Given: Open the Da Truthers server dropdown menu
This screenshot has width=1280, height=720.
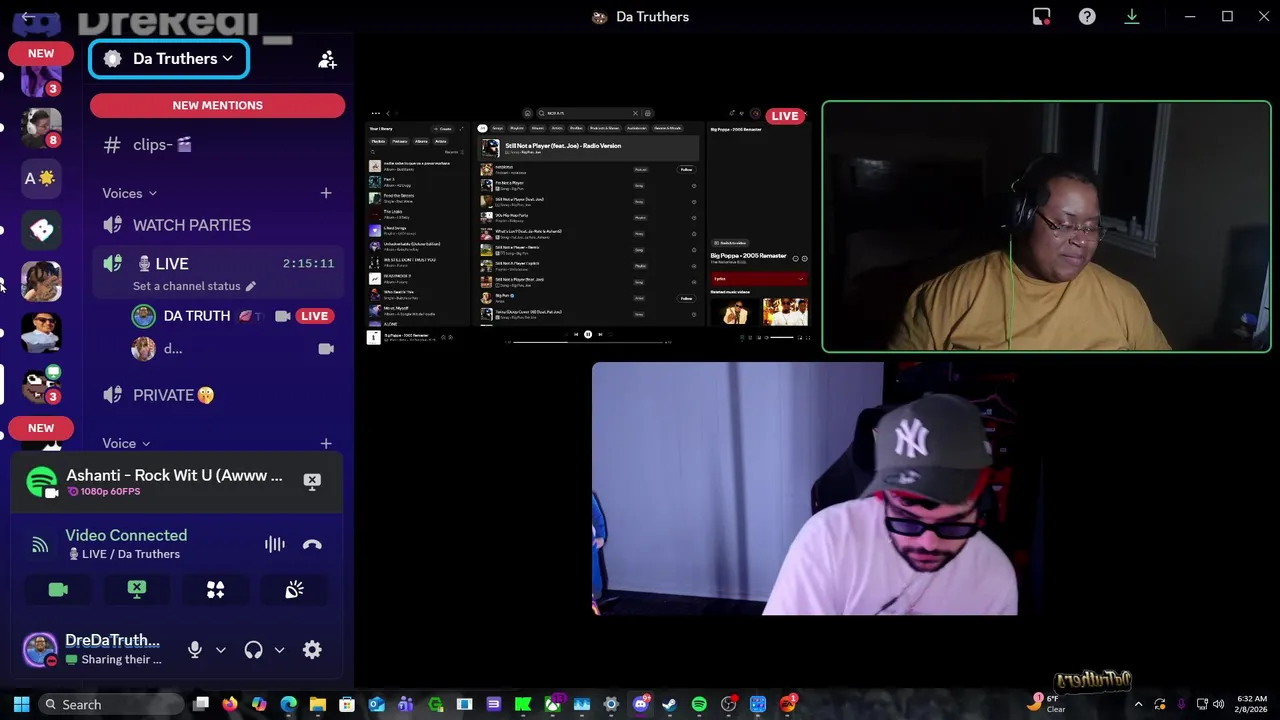Looking at the screenshot, I should point(169,59).
